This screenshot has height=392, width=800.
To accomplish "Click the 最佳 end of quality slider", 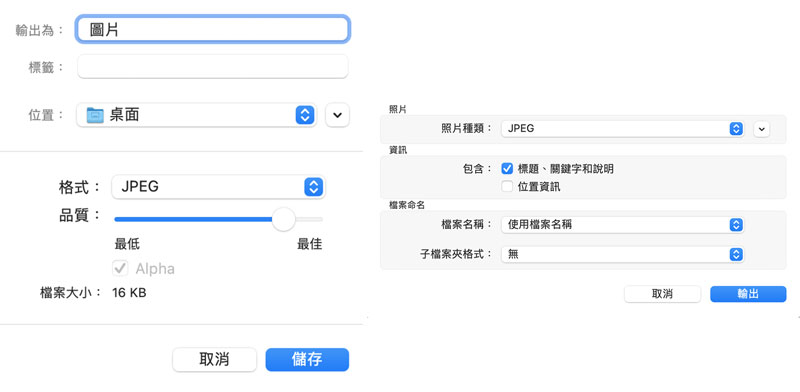I will [310, 244].
